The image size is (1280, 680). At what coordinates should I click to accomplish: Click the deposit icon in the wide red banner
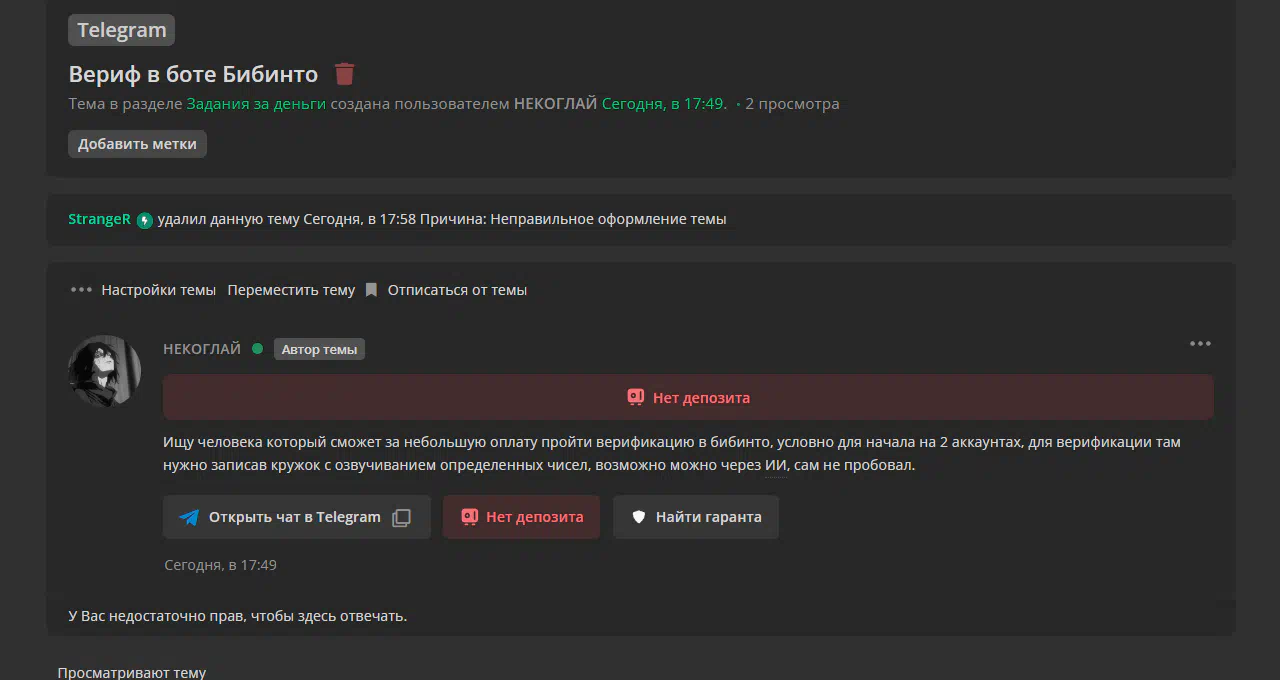point(636,397)
